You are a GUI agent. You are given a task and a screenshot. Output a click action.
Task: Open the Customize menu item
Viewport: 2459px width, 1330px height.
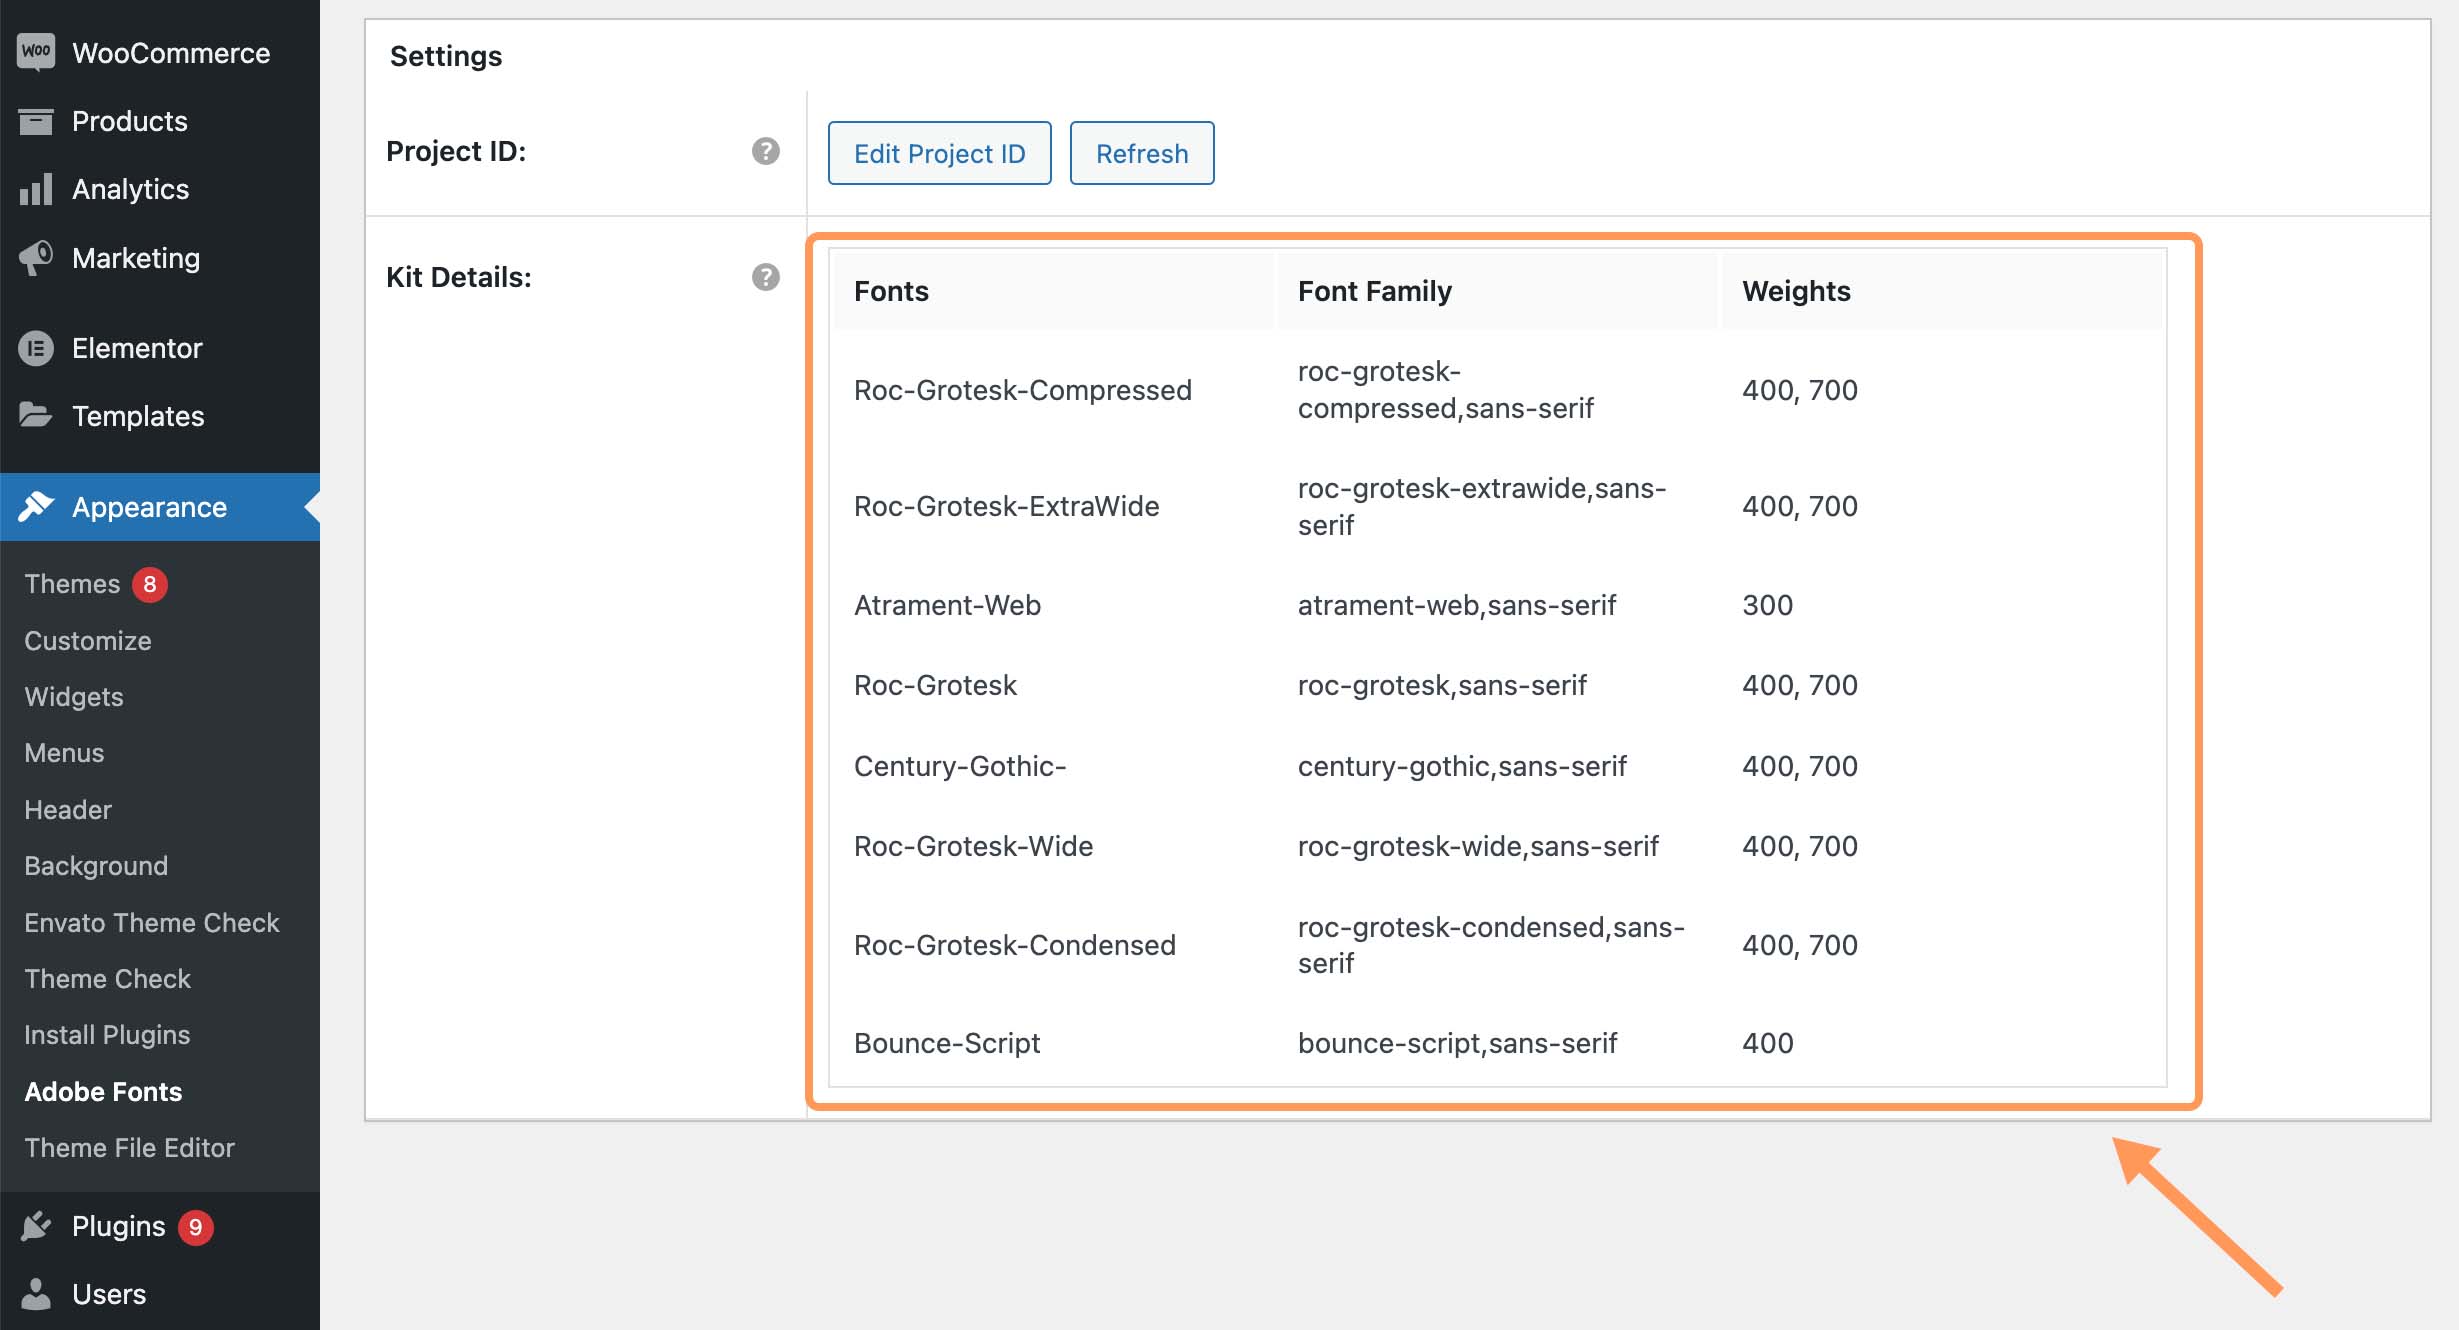tap(88, 640)
